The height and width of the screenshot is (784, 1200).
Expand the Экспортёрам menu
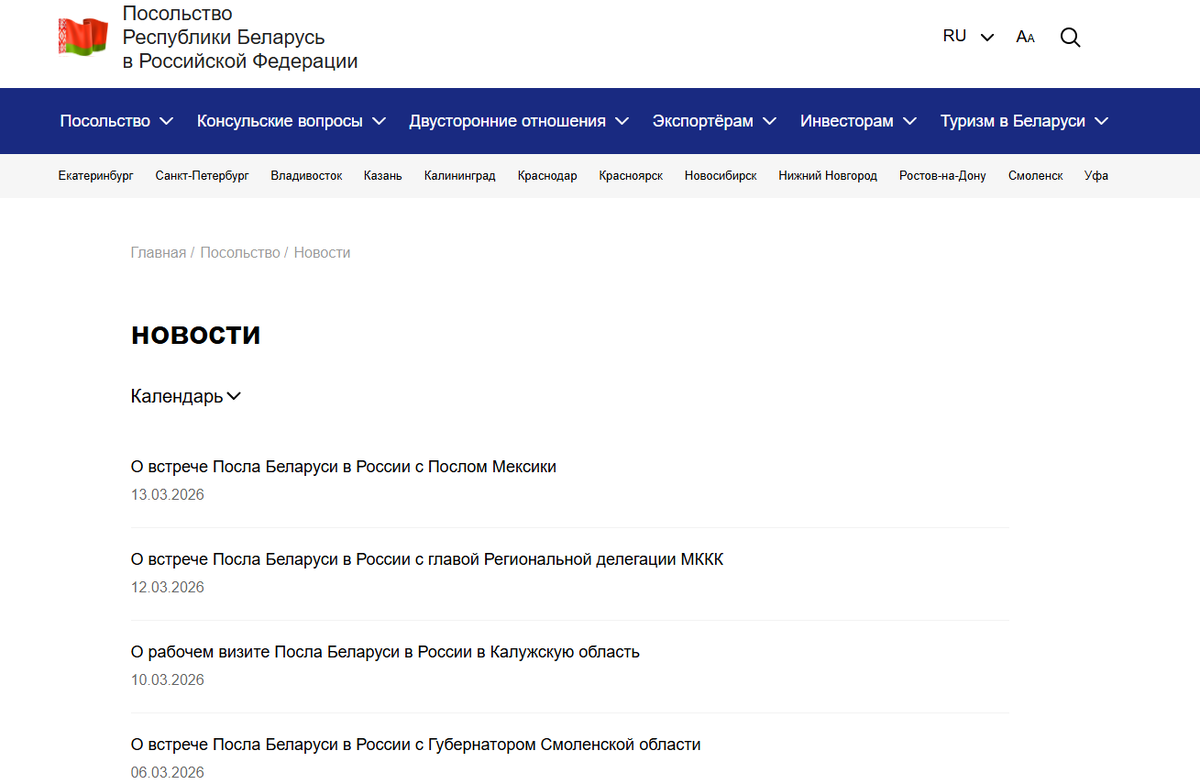tap(714, 121)
